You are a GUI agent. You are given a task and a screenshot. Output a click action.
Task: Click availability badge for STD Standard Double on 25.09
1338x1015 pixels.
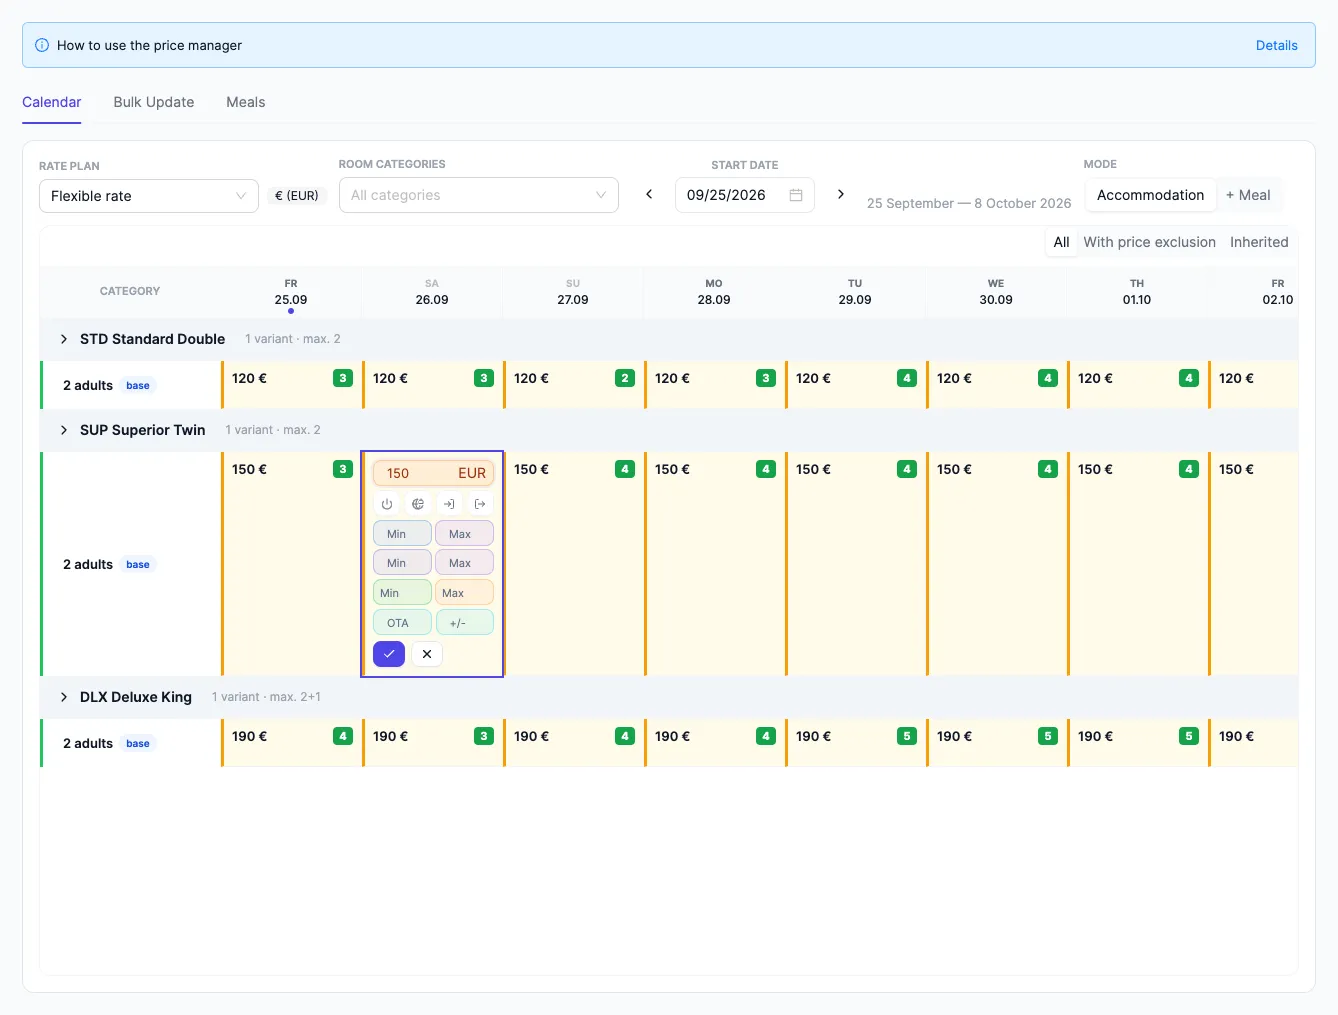[343, 378]
